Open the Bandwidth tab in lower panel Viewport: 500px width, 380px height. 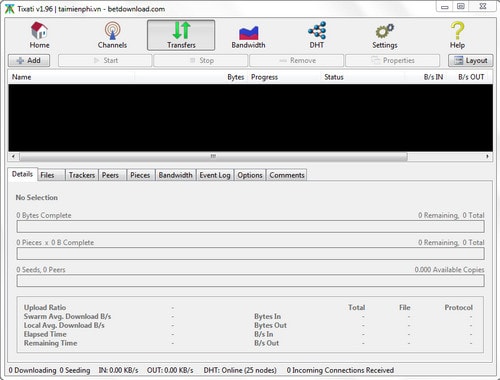[176, 175]
